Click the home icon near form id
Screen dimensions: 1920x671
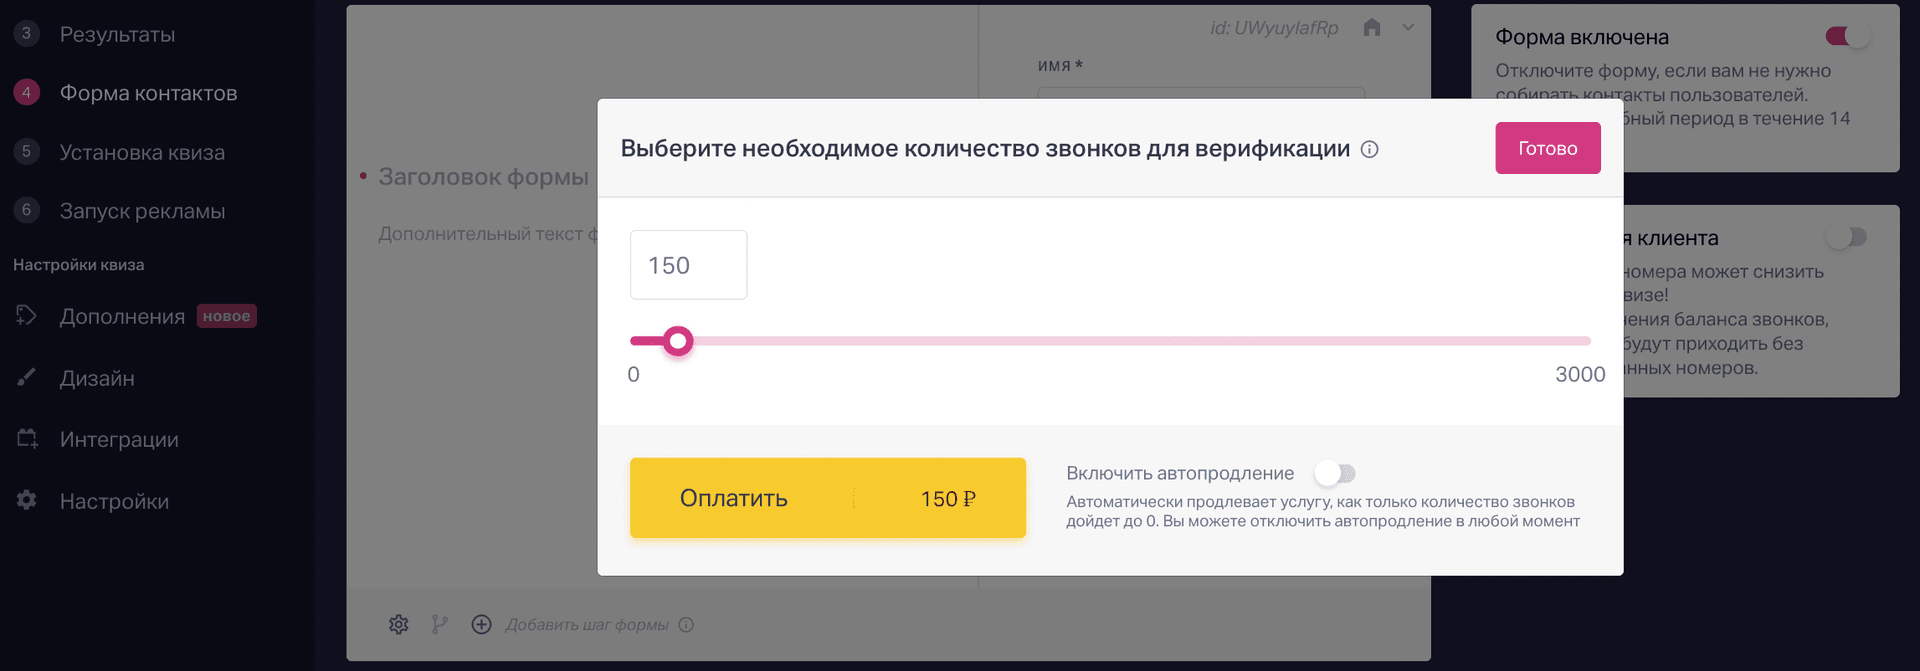pos(1372,28)
